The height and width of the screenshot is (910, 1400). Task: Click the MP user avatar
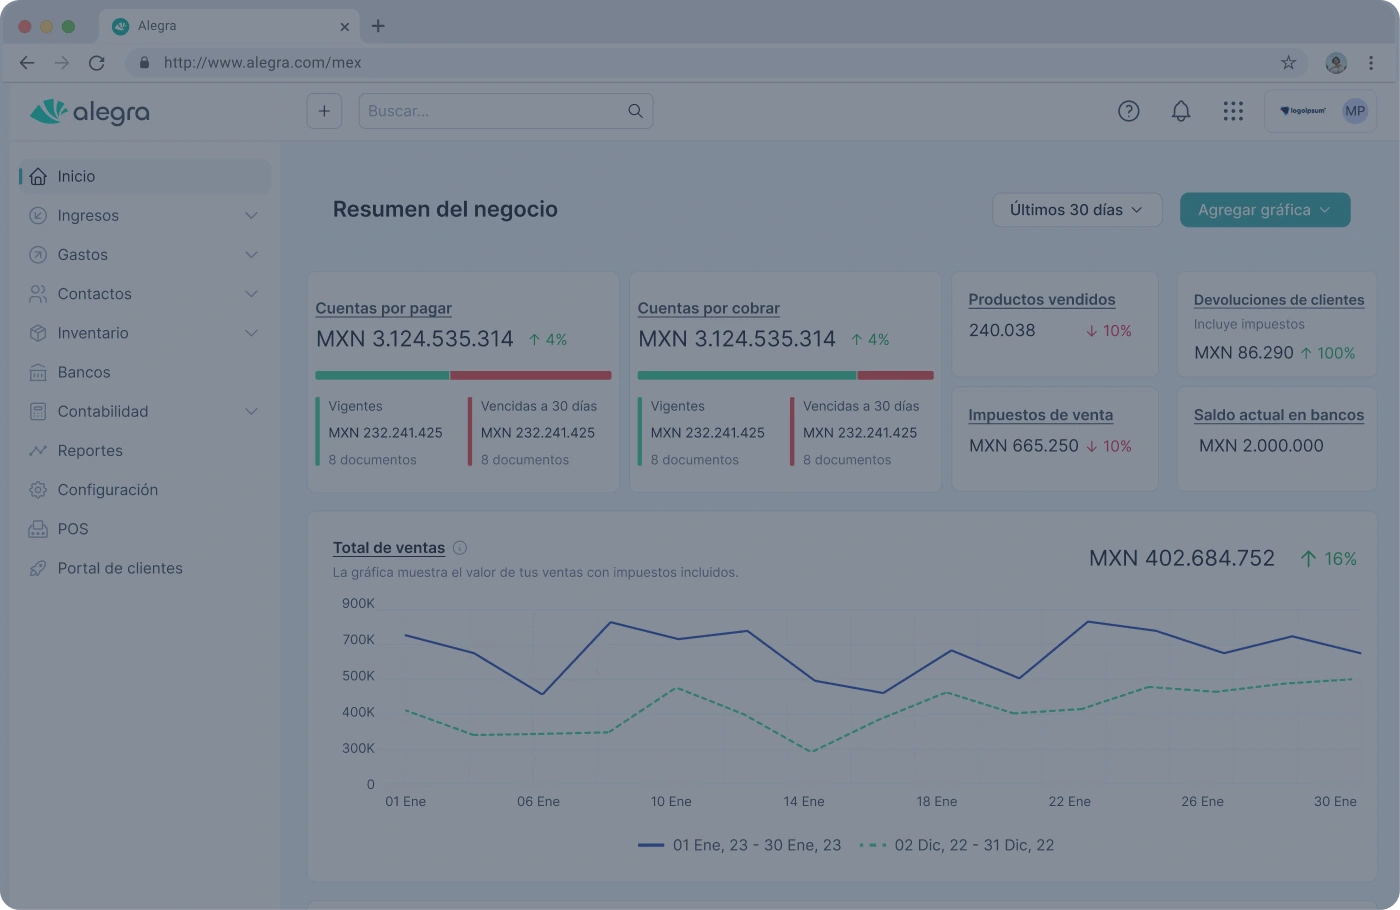pyautogui.click(x=1354, y=111)
